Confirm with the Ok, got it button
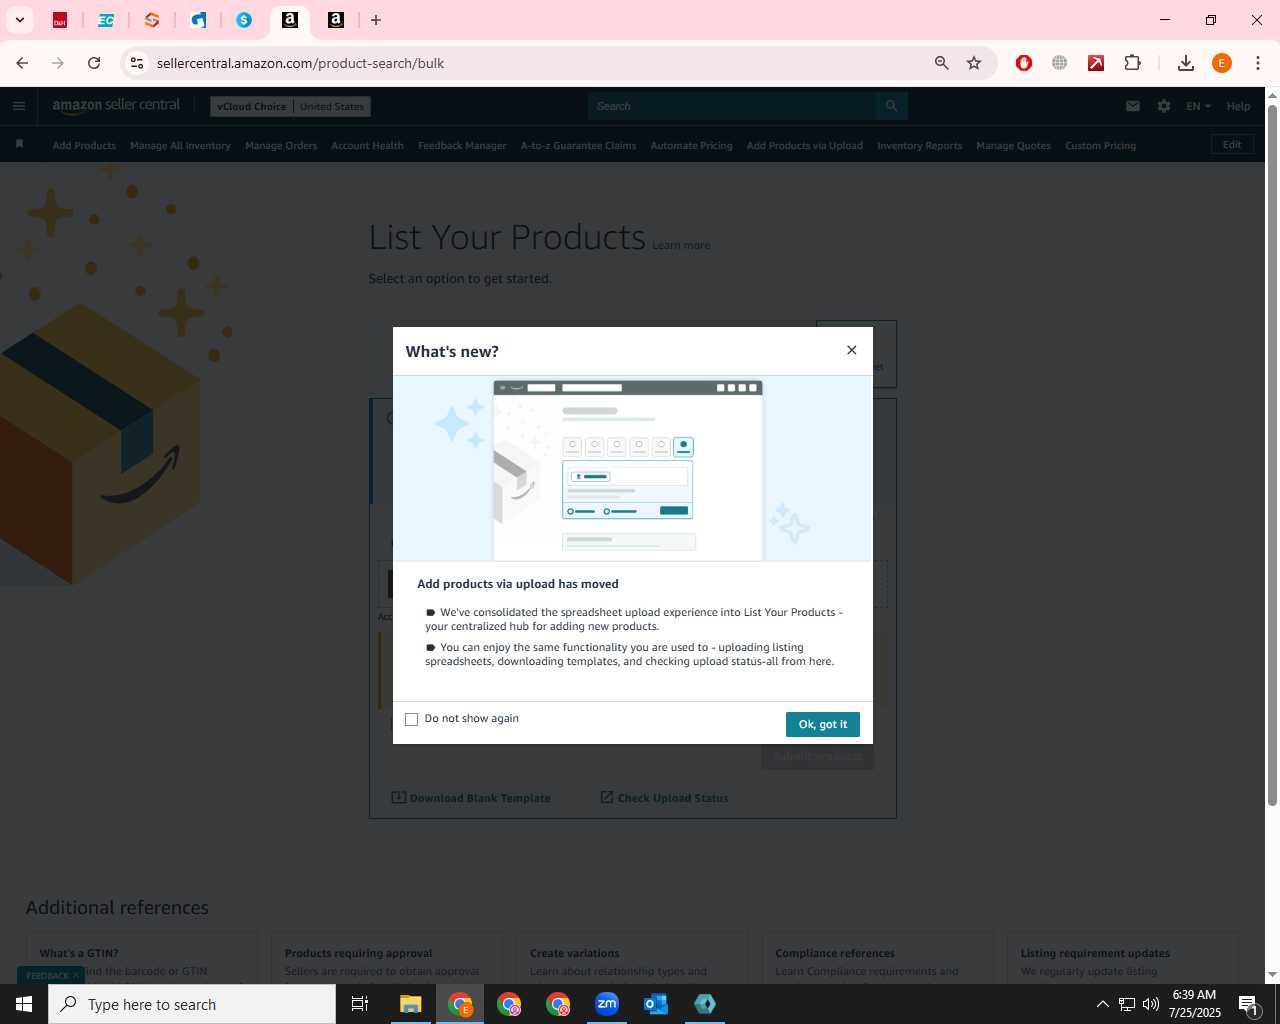This screenshot has height=1024, width=1280. click(x=823, y=724)
